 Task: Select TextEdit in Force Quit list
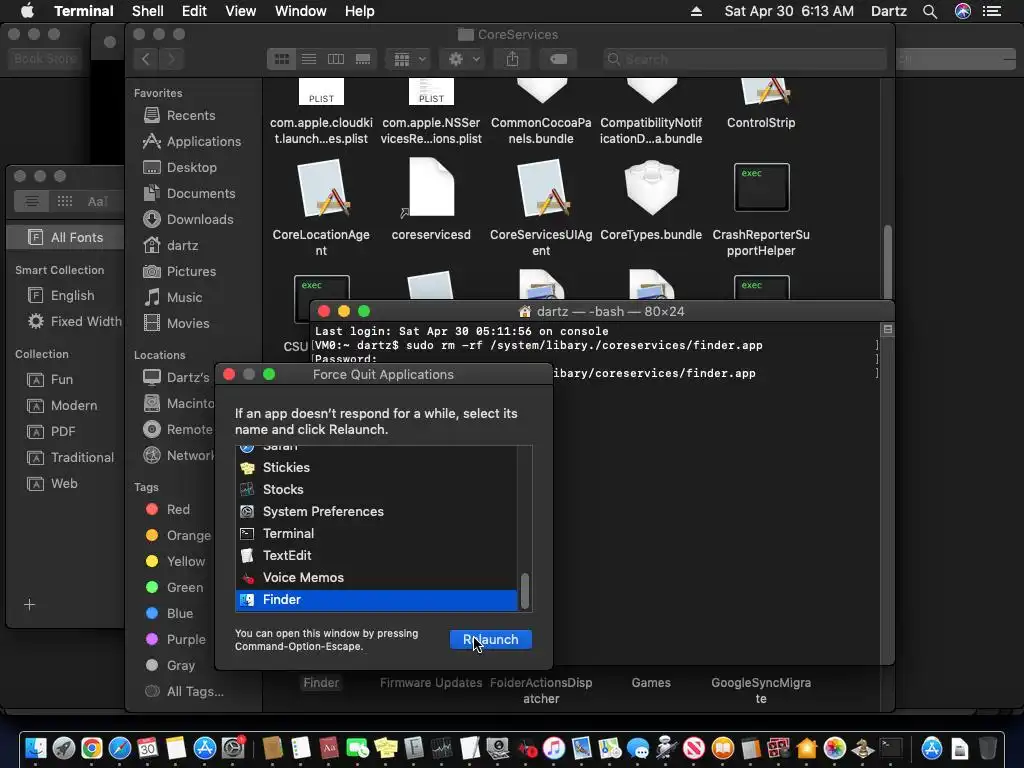[x=376, y=555]
